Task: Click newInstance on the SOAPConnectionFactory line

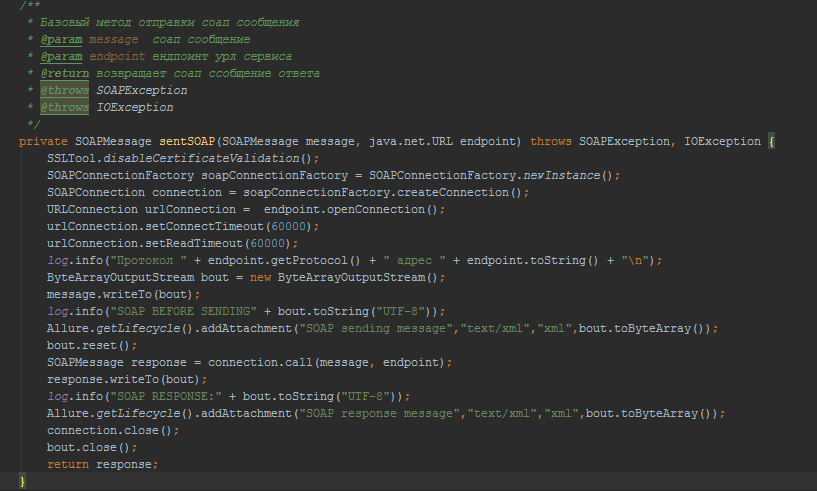Action: 561,176
